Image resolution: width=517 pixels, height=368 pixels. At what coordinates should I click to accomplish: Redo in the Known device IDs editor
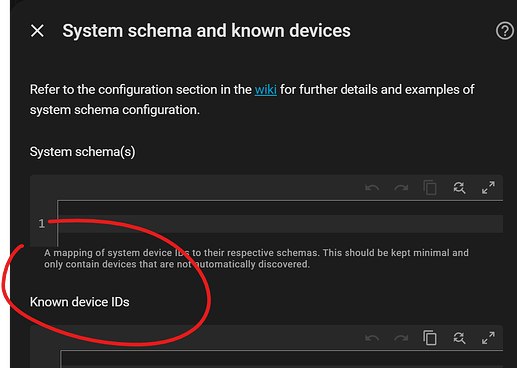point(401,338)
